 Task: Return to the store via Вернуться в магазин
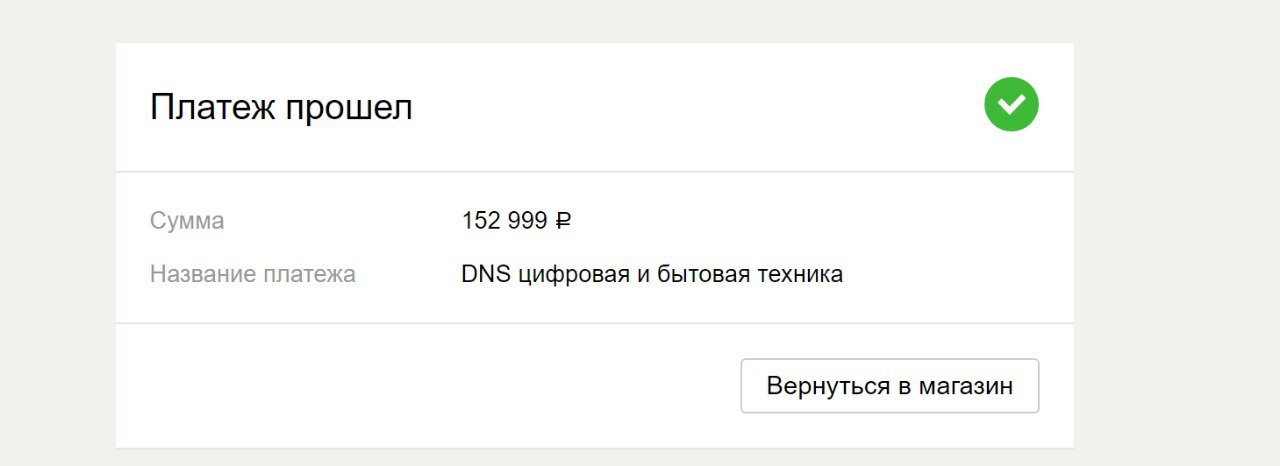click(890, 386)
